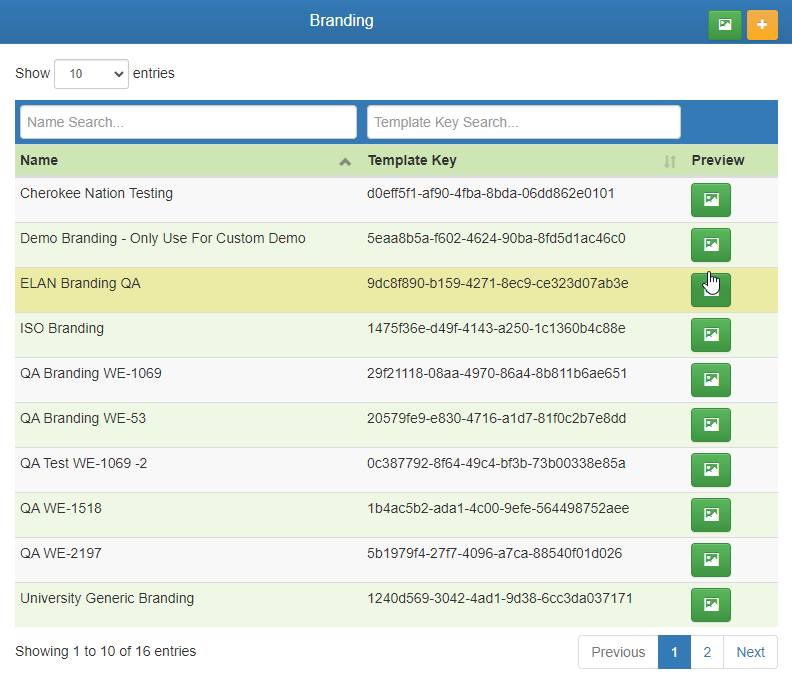
Task: Click the Template Key Search field
Action: coord(523,122)
